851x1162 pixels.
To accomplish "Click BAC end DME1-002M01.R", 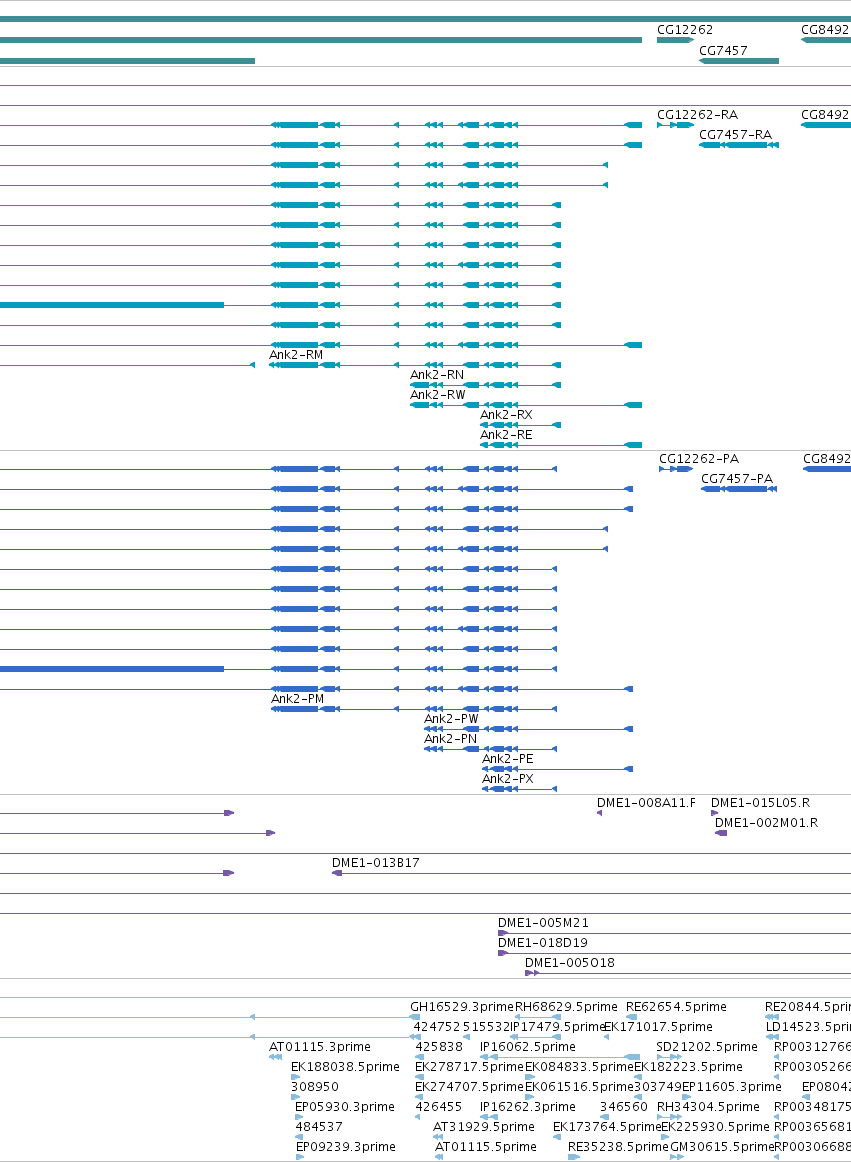I will coord(766,823).
